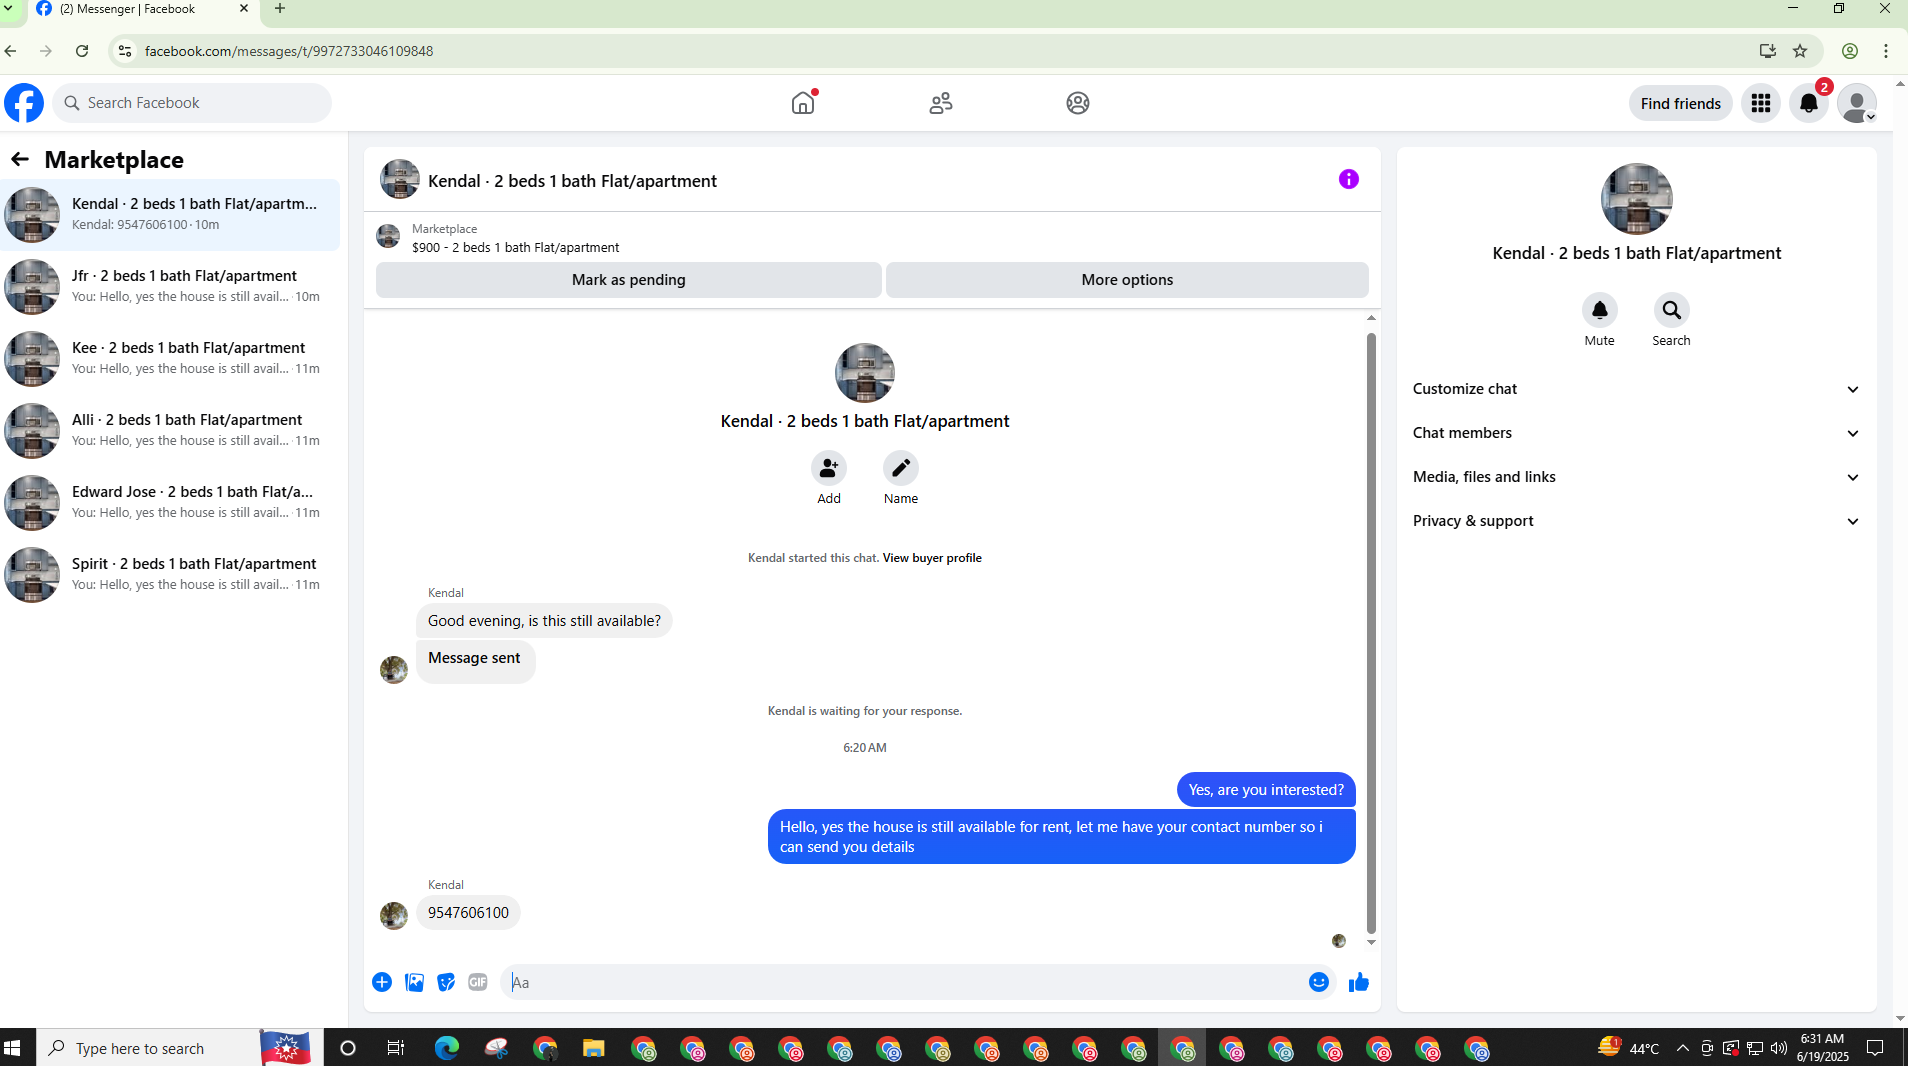Click the Facebook logo
Viewport: 1908px width, 1066px height.
coord(24,103)
